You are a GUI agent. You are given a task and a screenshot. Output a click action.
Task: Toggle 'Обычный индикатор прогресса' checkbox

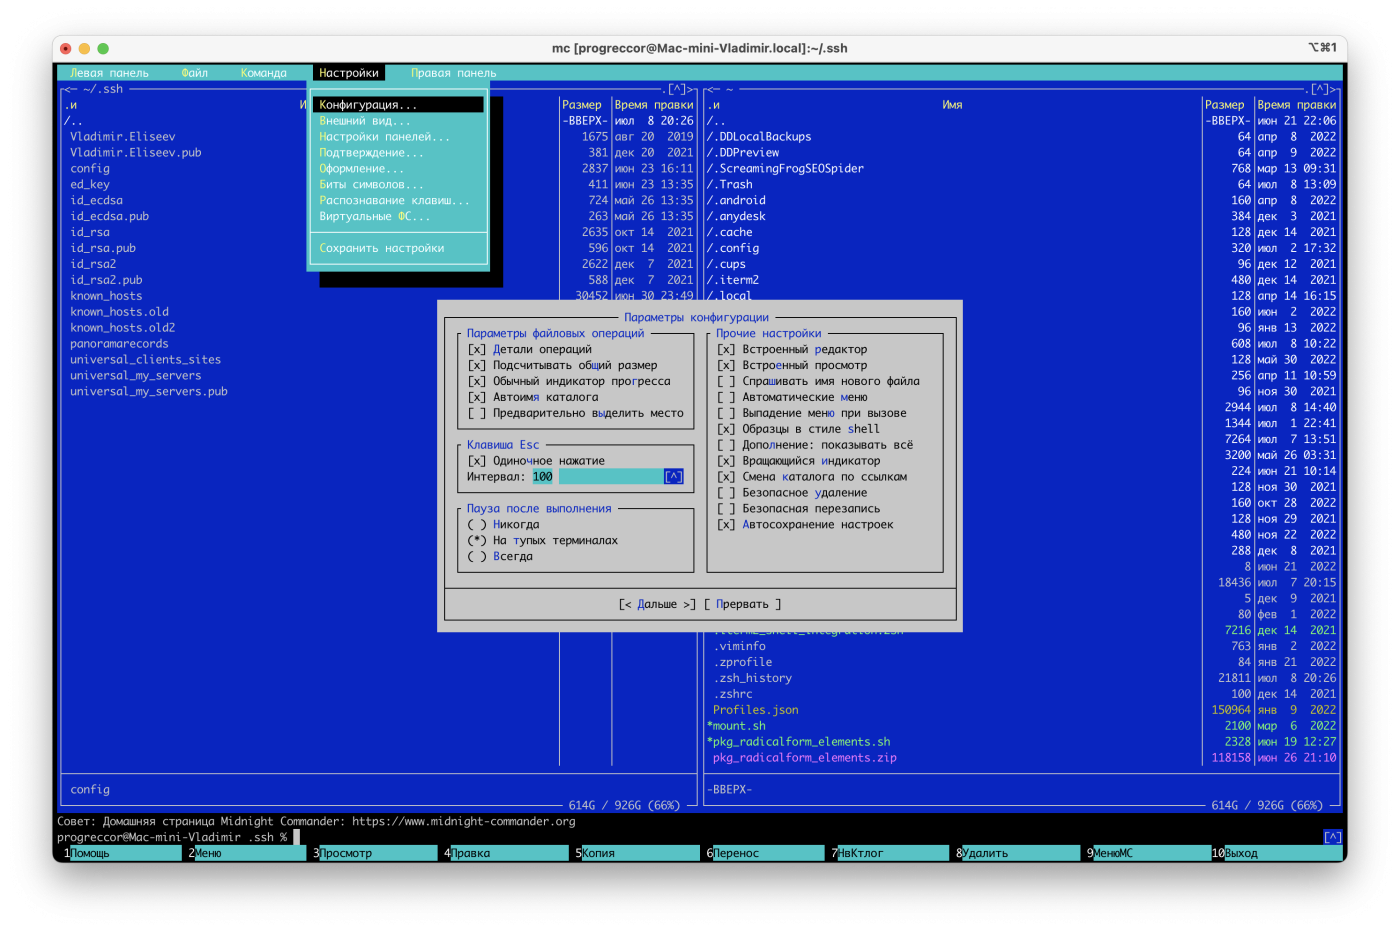[476, 381]
